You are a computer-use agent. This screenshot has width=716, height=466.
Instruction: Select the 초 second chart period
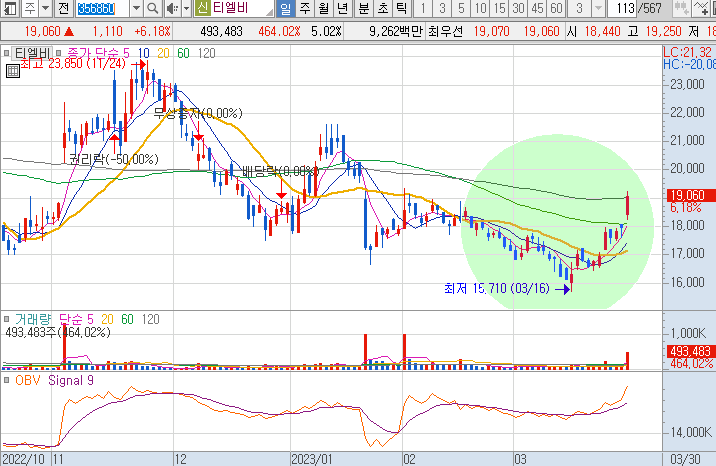coord(383,8)
